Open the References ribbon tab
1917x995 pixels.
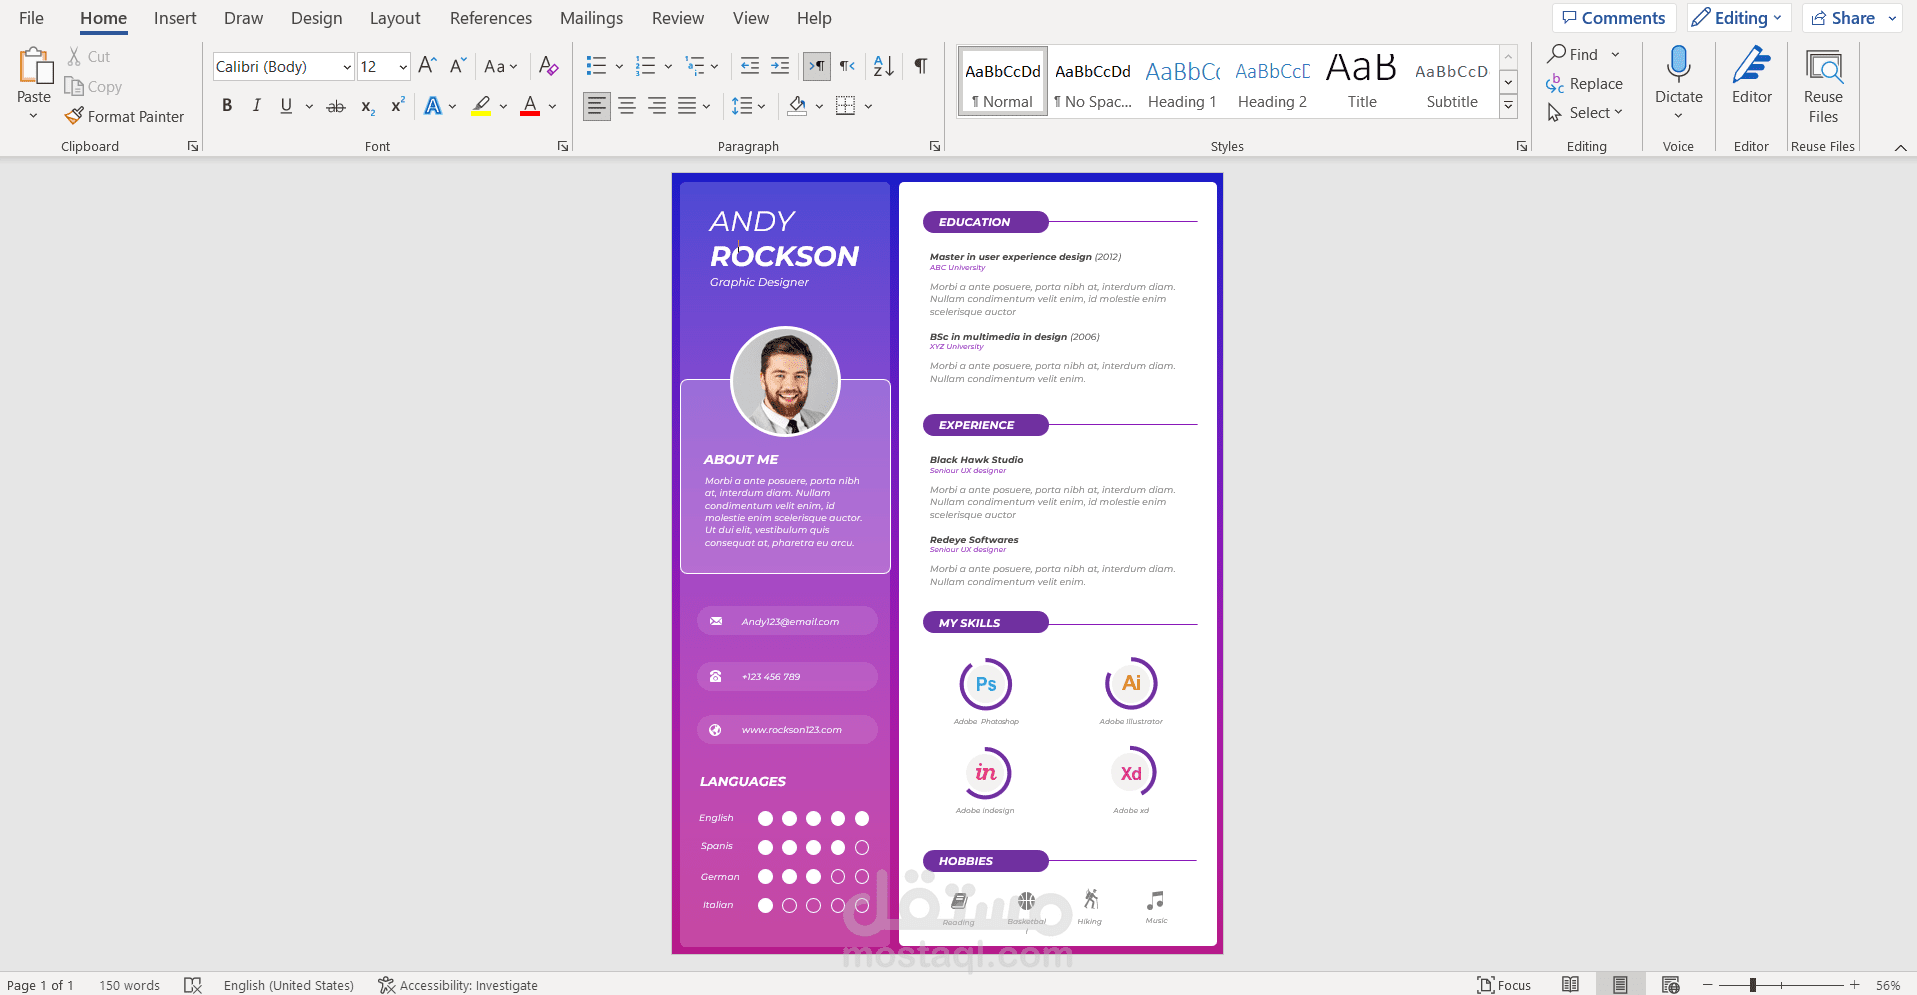tap(490, 18)
